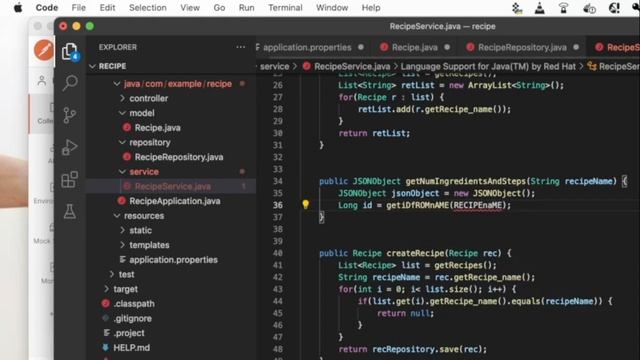Open the Edit menu
The width and height of the screenshot is (640, 360).
pos(107,8)
